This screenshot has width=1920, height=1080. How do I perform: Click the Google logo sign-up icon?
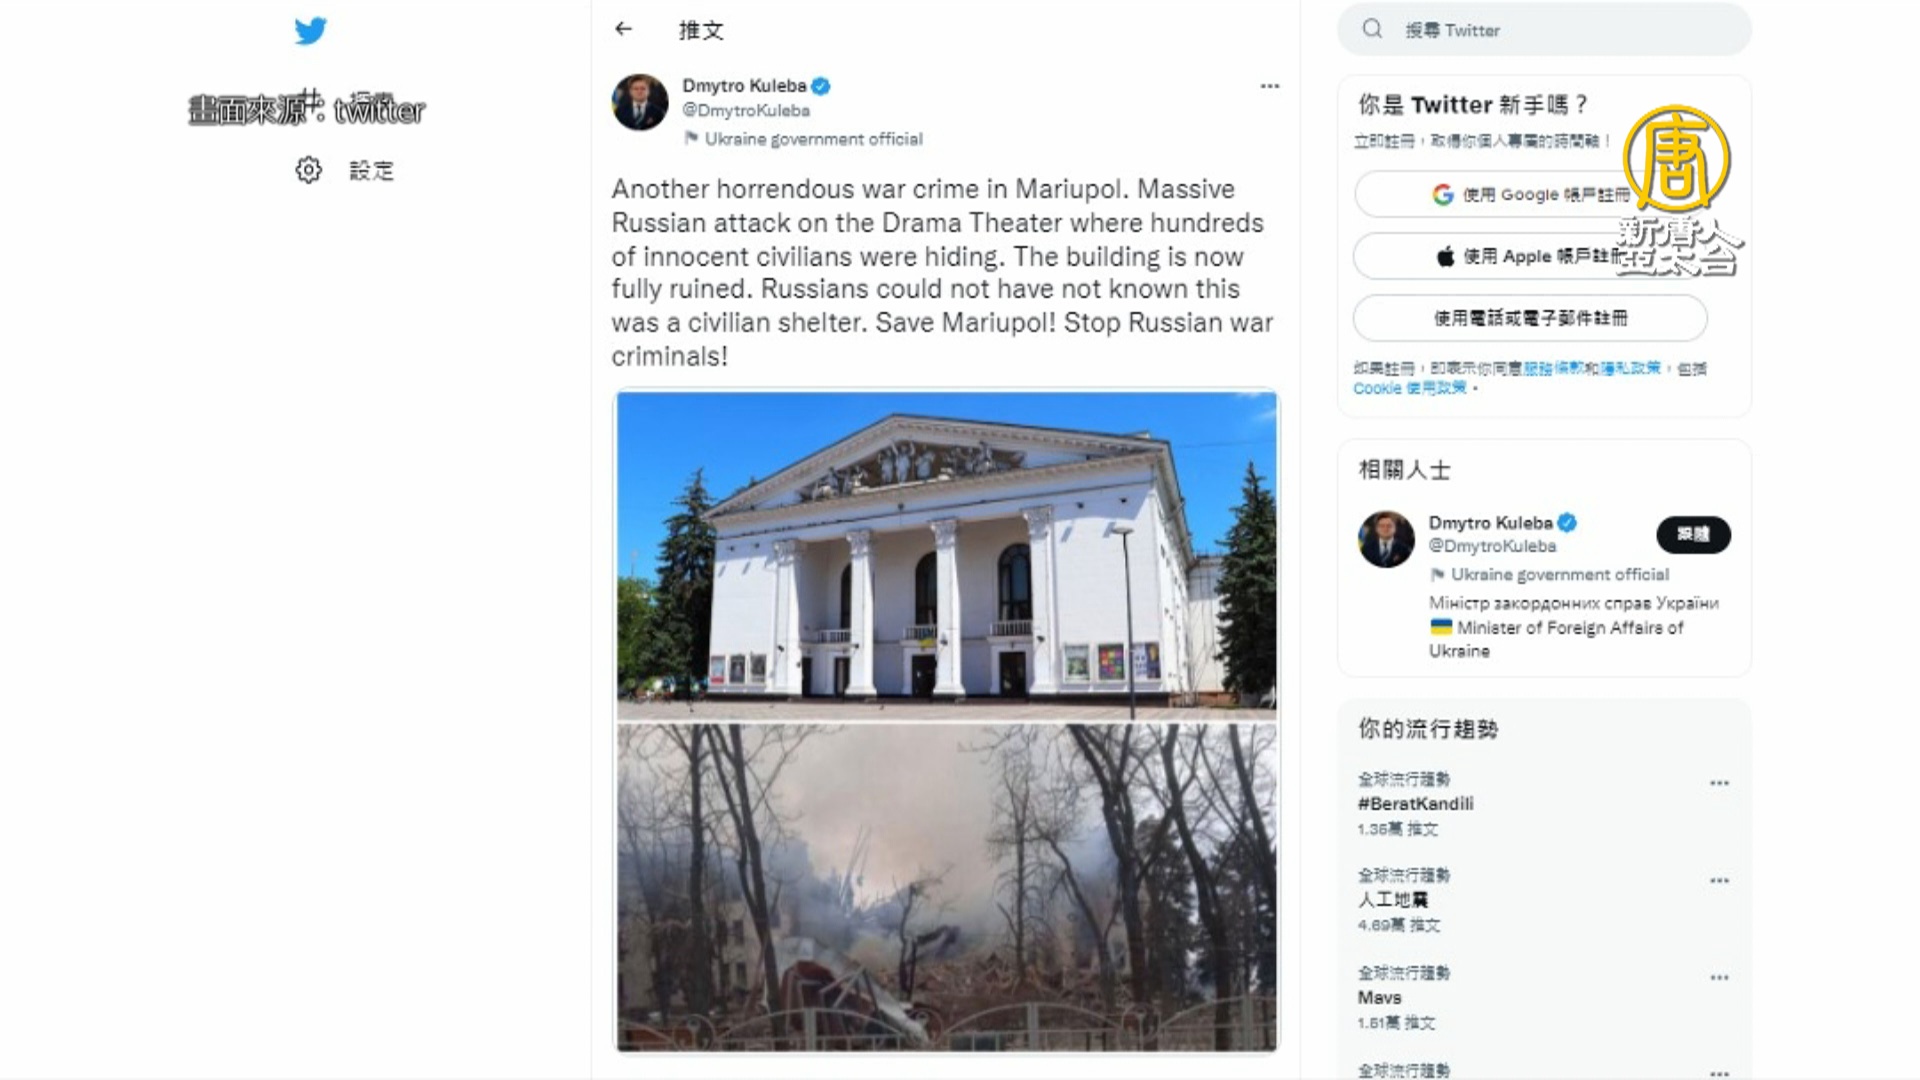point(1442,195)
